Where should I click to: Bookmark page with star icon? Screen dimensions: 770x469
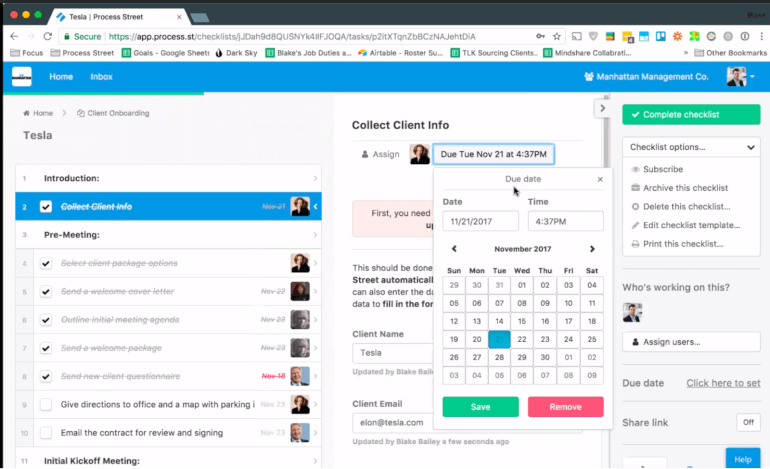coord(556,36)
